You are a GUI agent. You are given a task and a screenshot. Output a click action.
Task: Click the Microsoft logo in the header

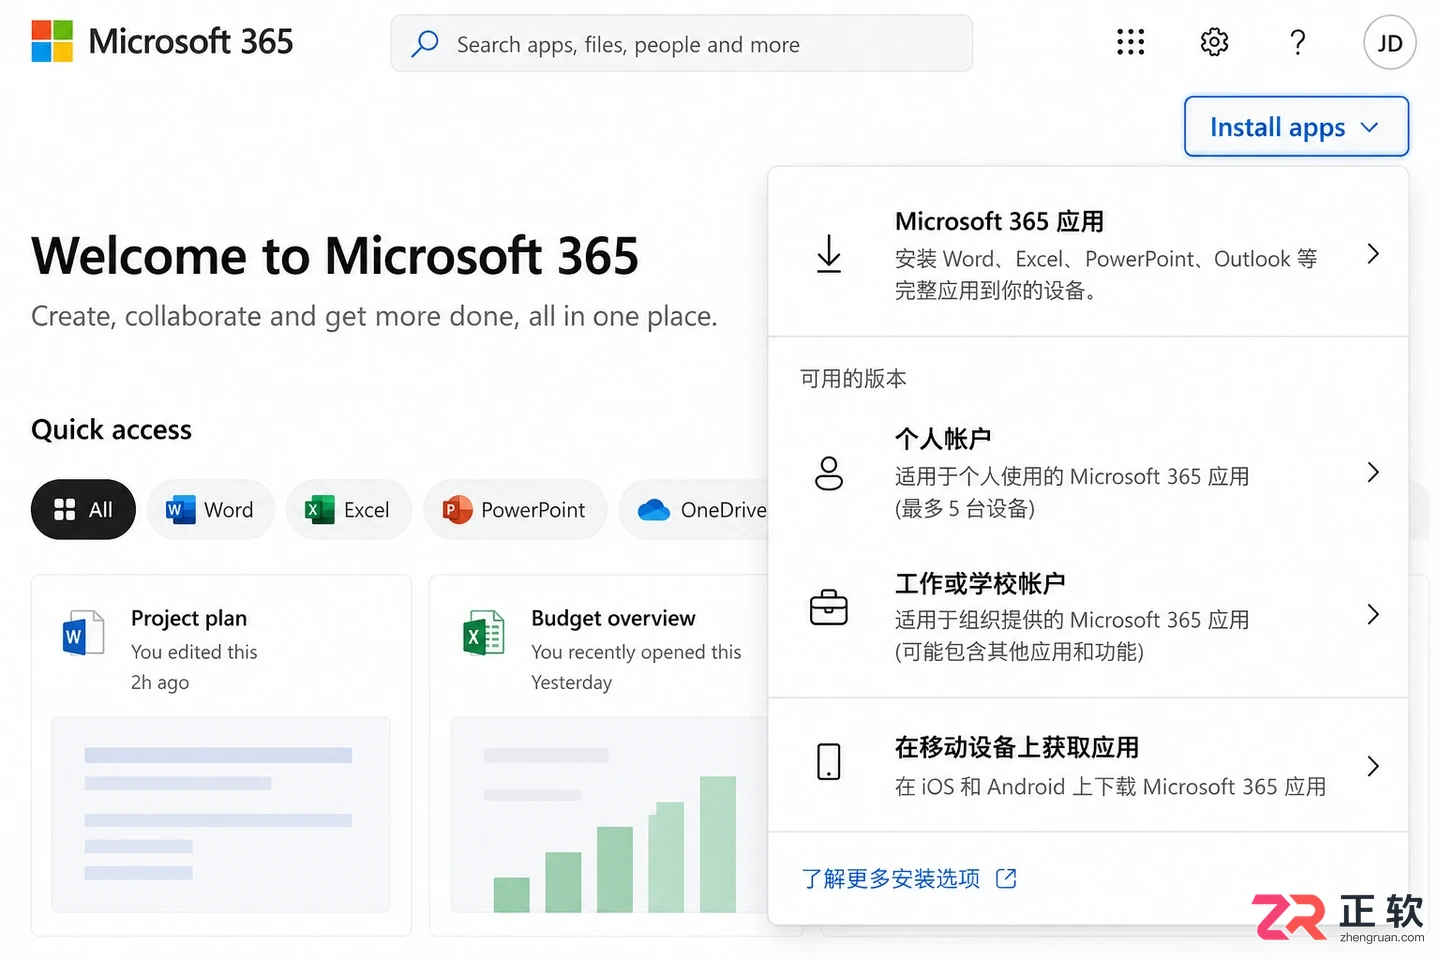pyautogui.click(x=52, y=41)
